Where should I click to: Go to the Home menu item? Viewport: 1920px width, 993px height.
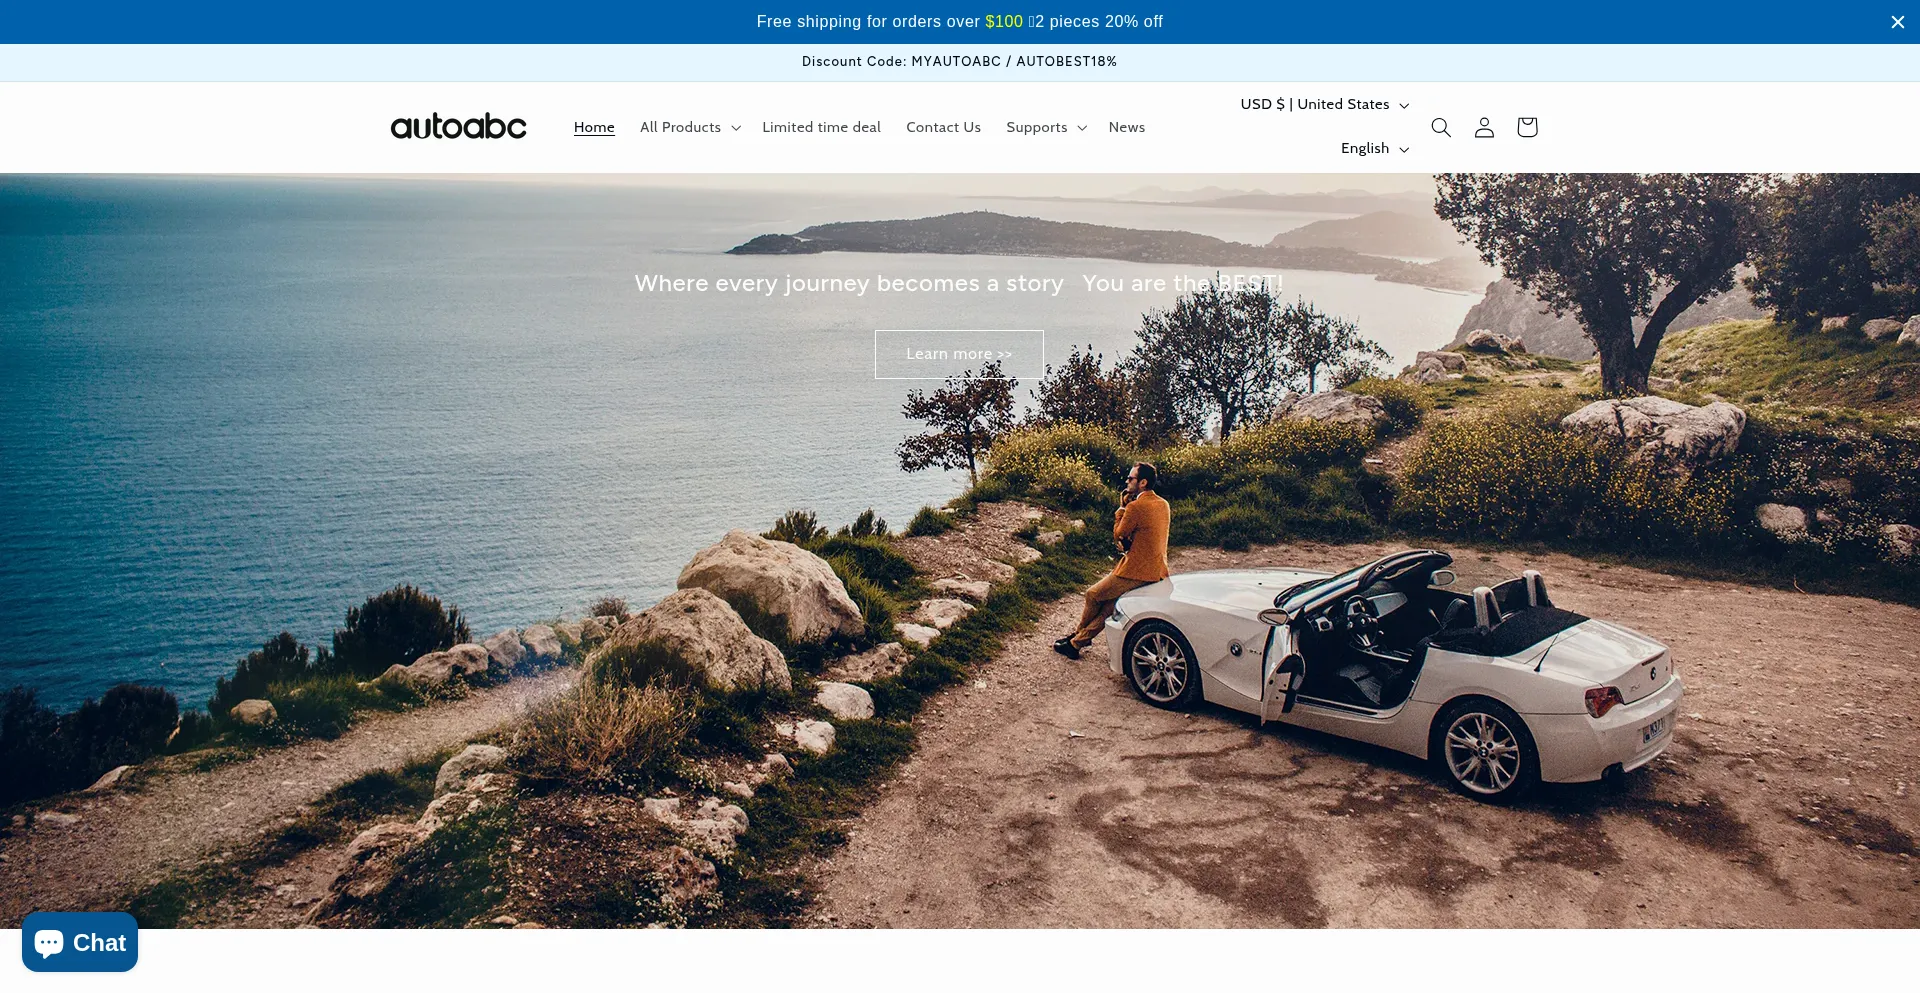coord(594,127)
